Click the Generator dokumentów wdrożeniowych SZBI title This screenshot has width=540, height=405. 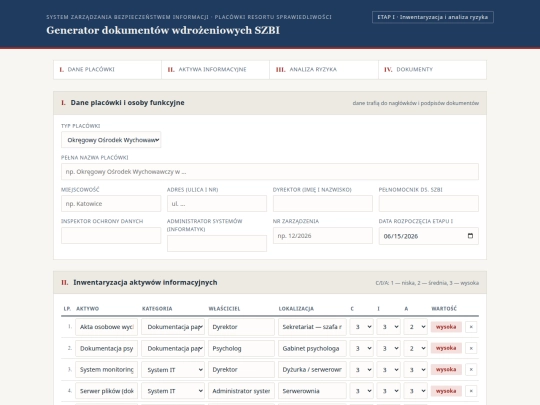pos(163,30)
